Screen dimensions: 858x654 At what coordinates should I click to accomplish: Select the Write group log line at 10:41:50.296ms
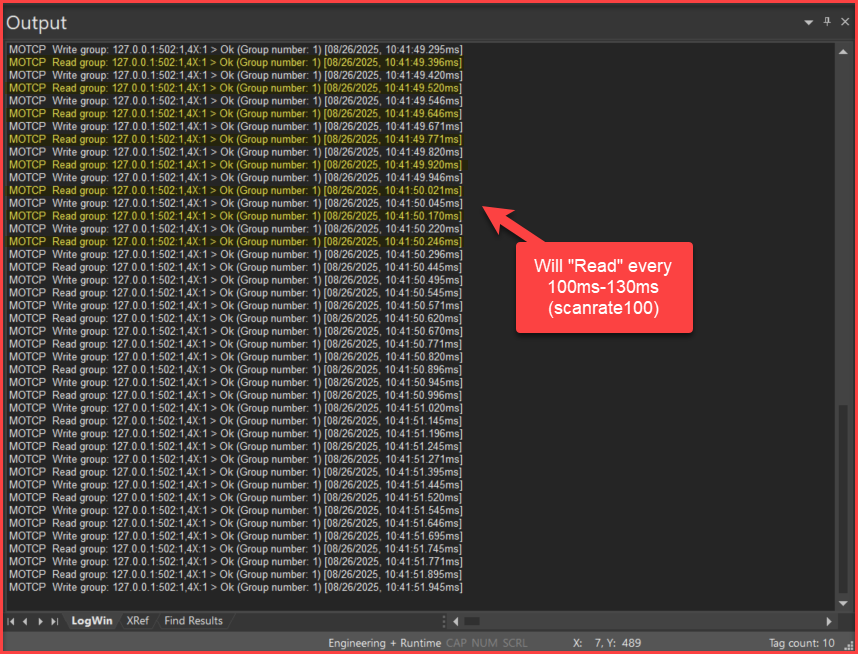(236, 254)
